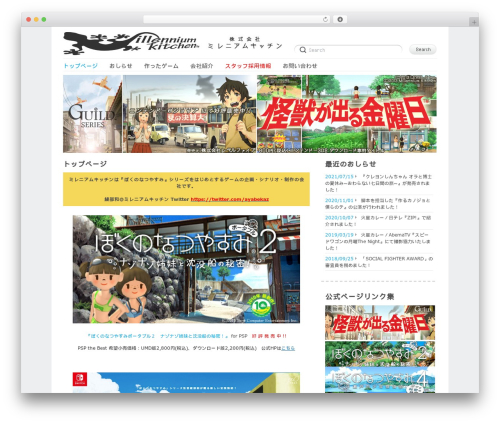Screen dimensions: 500x423
Task: Focus the browser address bar
Action: [237, 19]
